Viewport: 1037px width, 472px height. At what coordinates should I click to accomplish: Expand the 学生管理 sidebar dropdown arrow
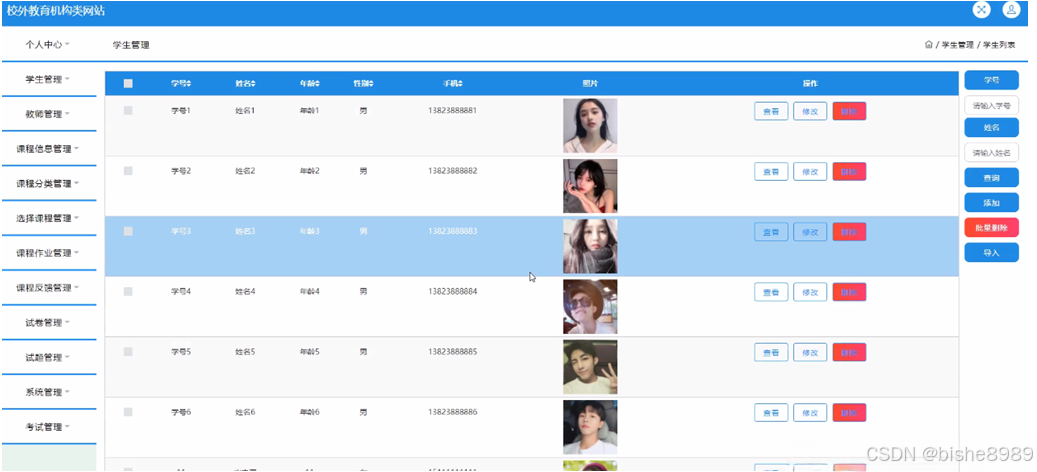click(x=67, y=79)
